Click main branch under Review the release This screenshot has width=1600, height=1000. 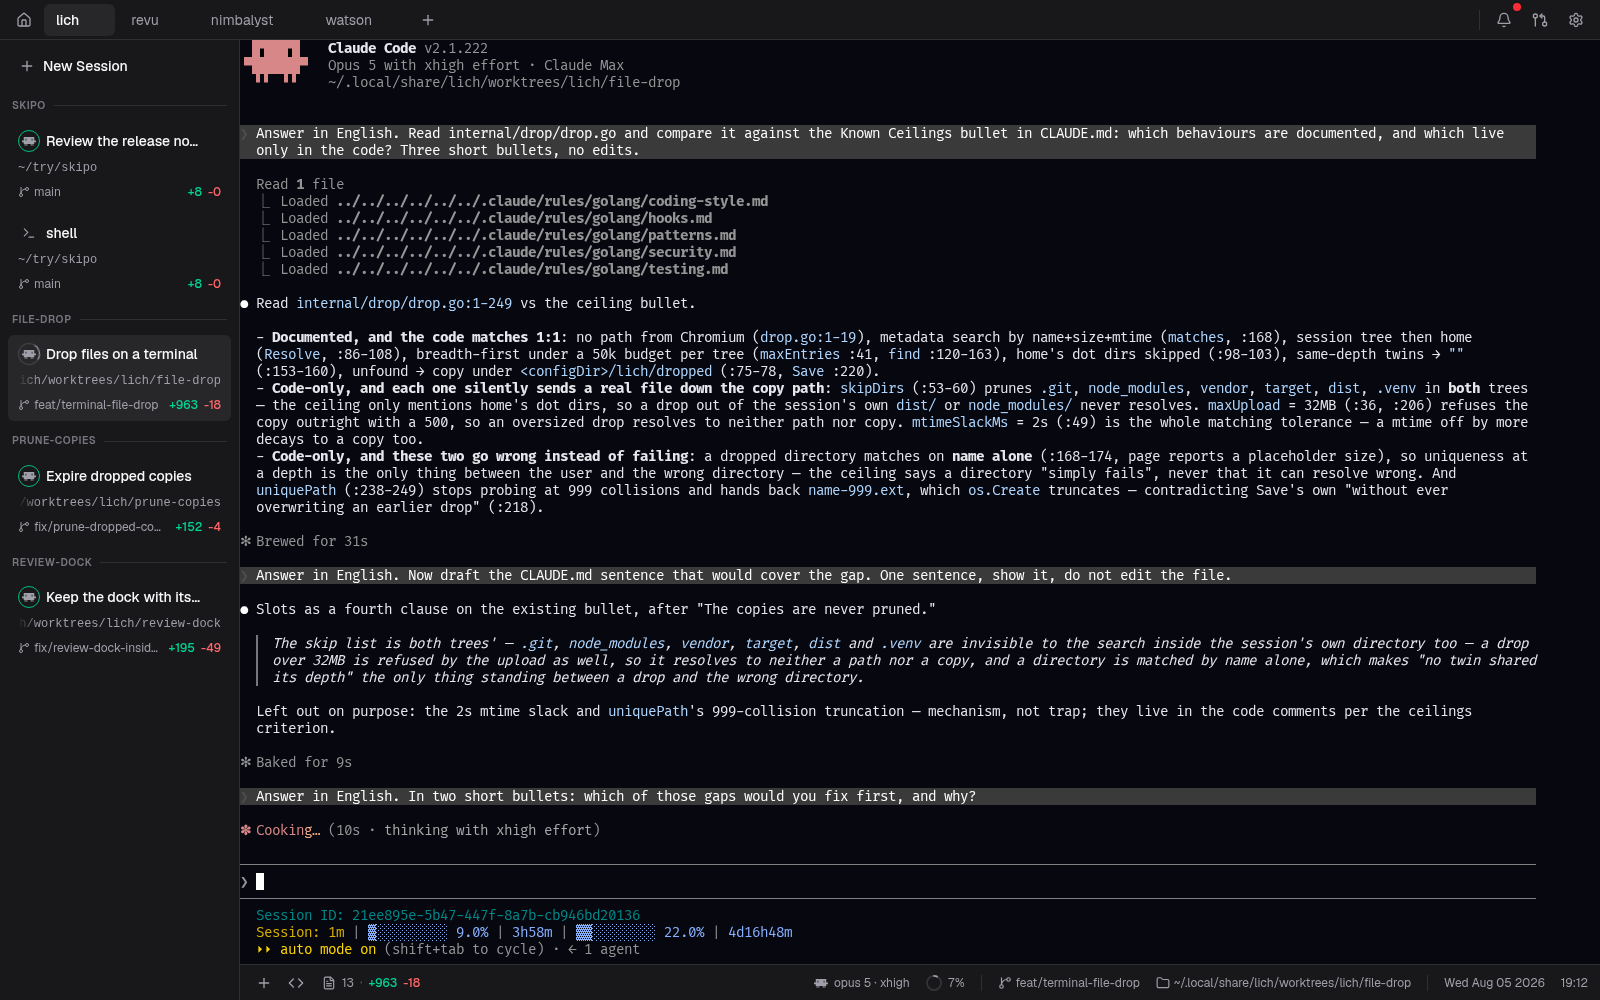coord(47,192)
